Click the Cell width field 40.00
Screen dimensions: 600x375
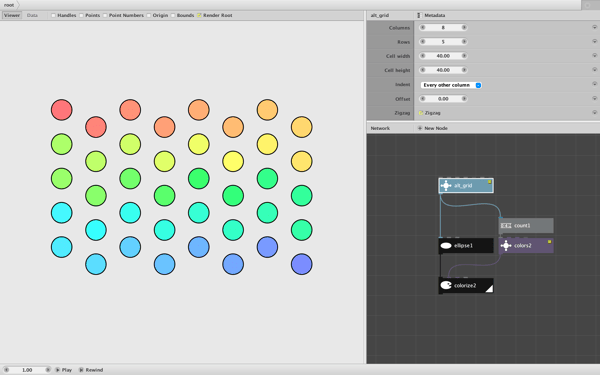click(443, 56)
